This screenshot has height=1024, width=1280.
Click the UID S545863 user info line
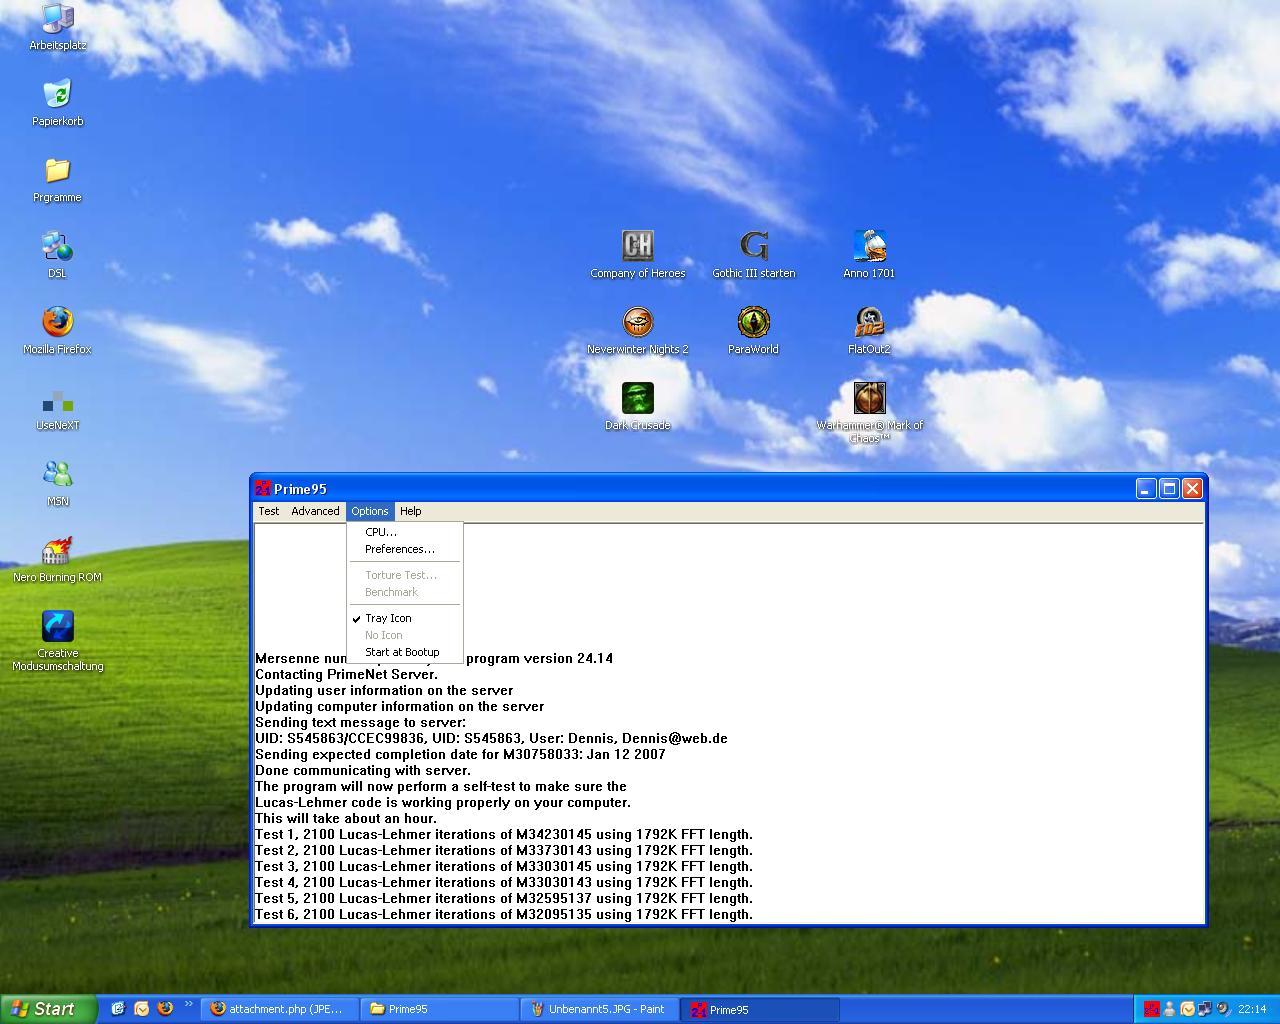pyautogui.click(x=491, y=738)
